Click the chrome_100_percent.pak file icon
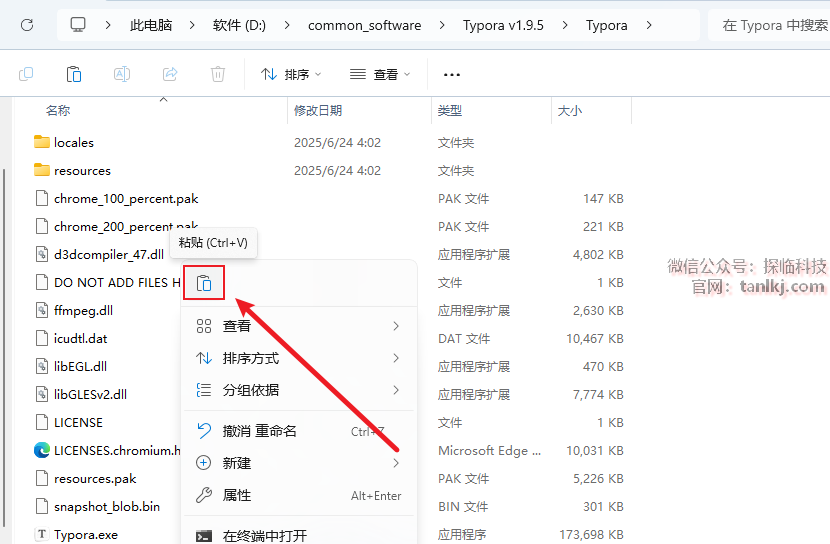Screen dimensions: 830x544 [x=41, y=198]
